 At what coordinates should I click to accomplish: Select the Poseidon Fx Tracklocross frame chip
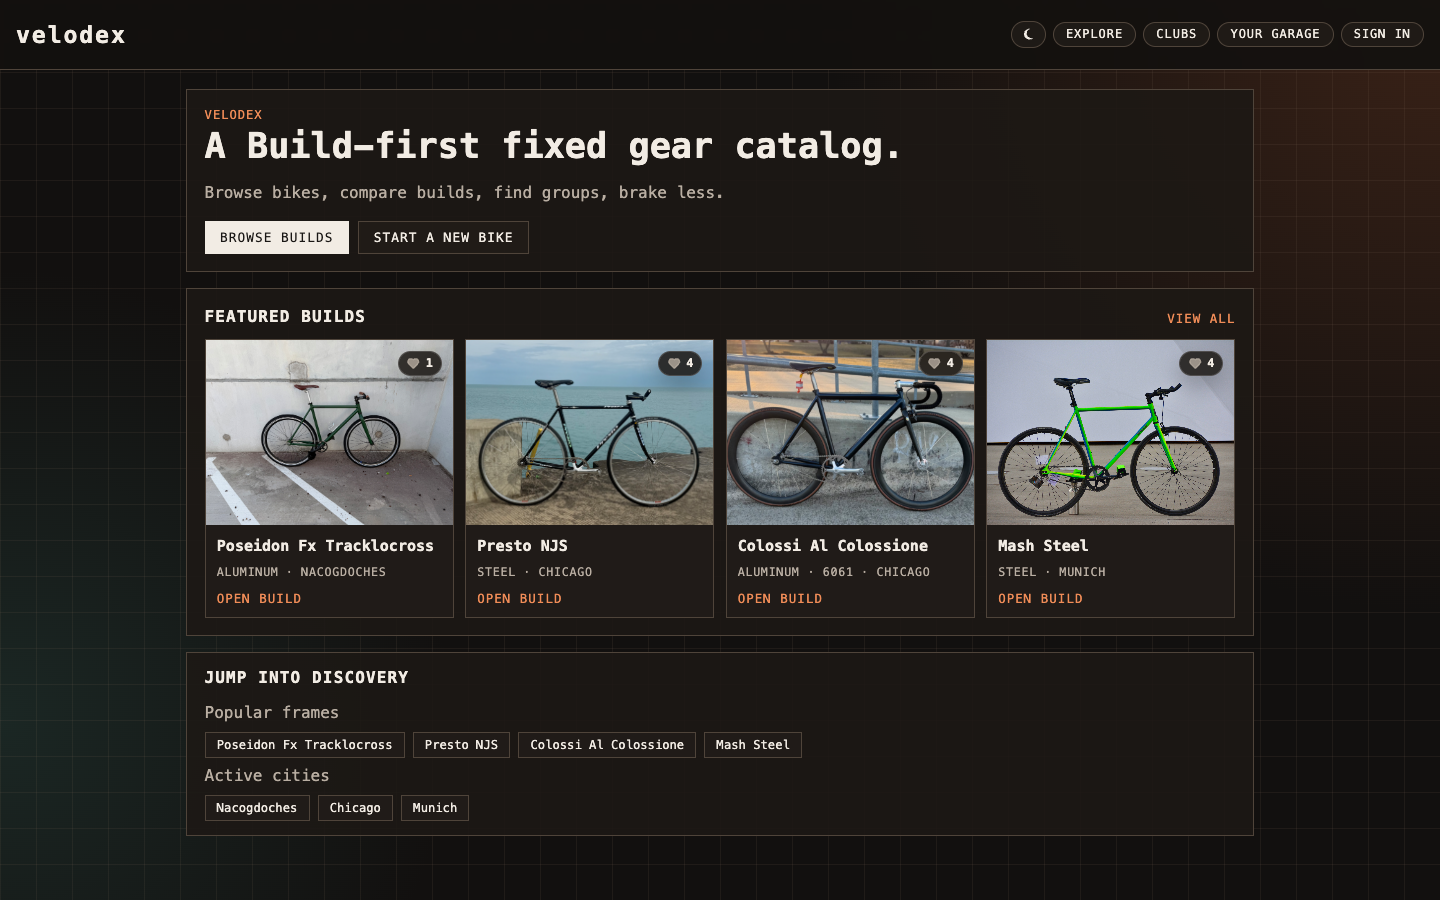click(x=305, y=745)
